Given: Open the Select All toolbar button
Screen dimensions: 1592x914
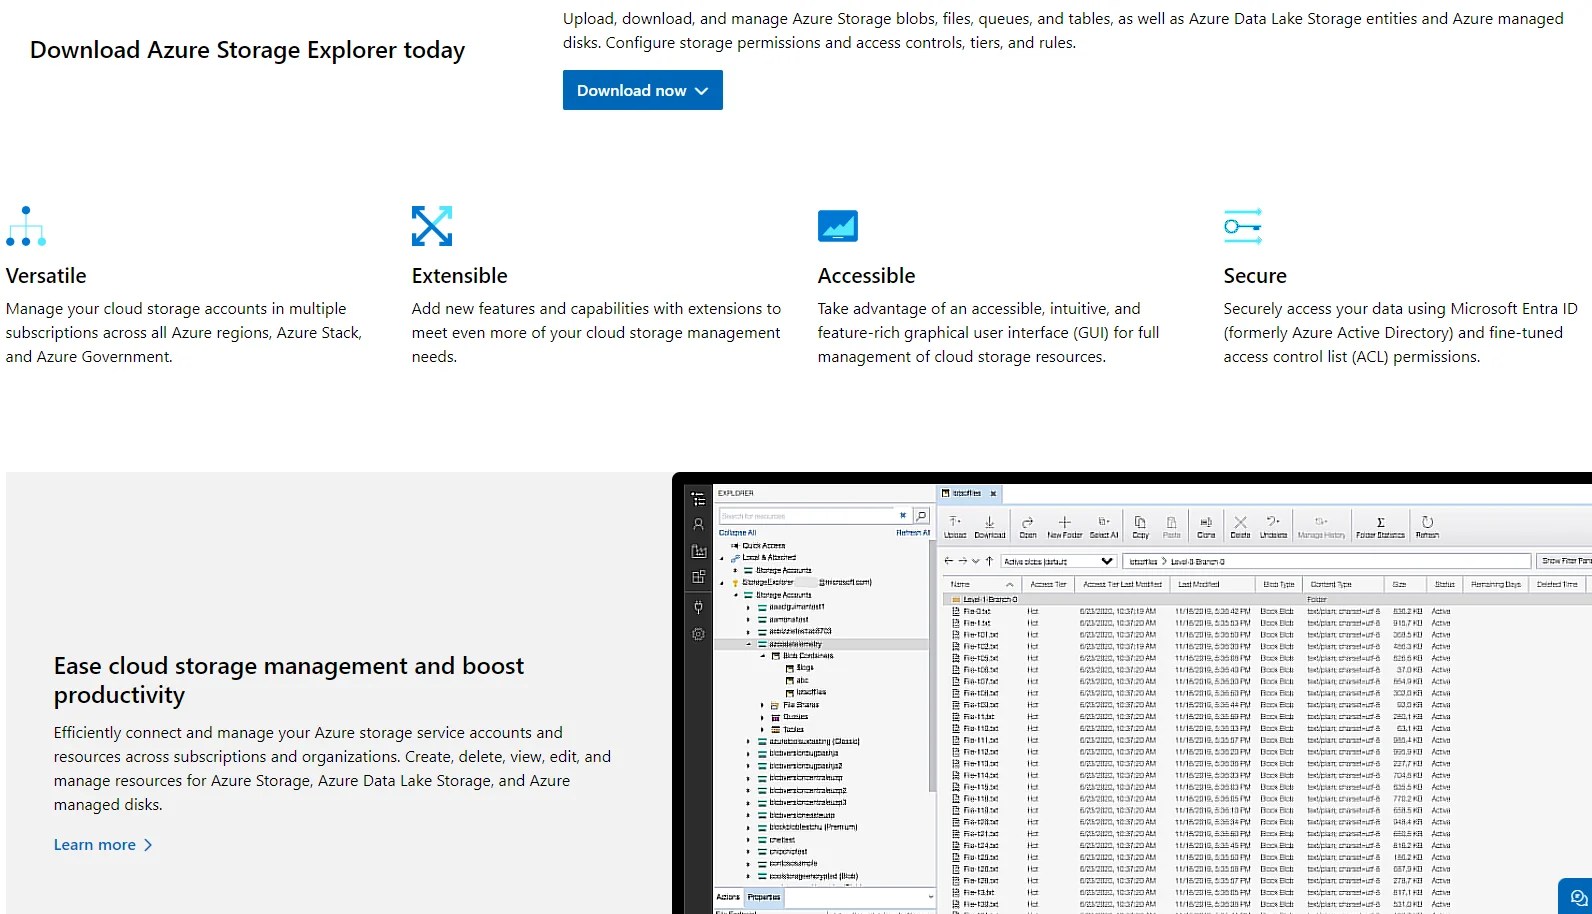Looking at the screenshot, I should coord(1104,527).
